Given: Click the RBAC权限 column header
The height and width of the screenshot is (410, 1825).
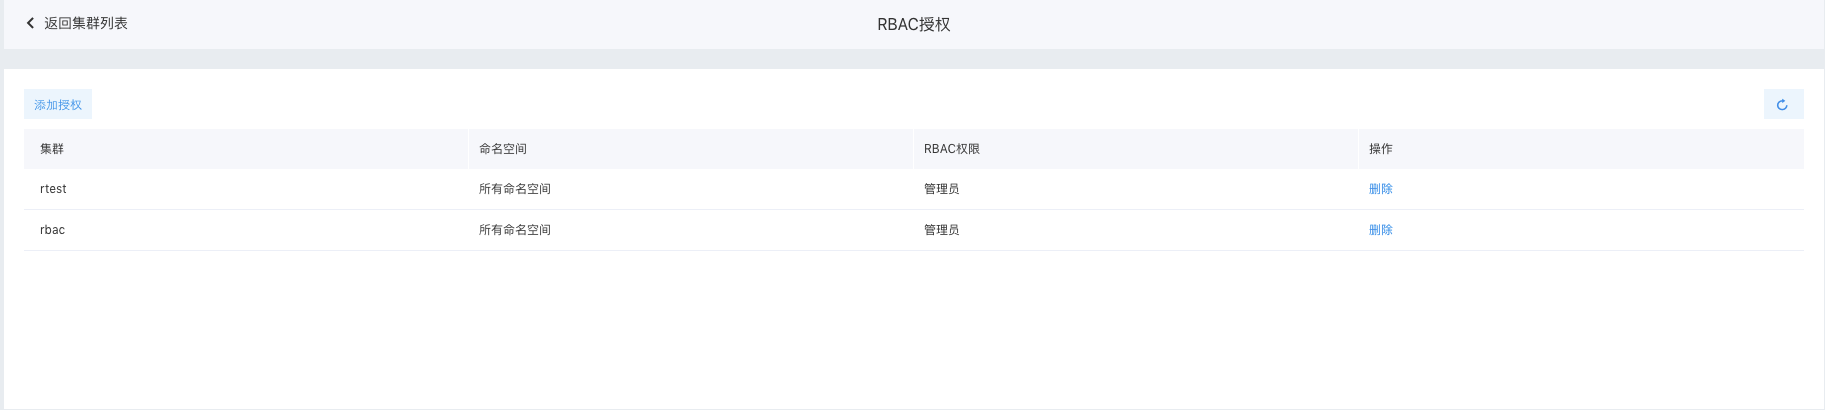Looking at the screenshot, I should 952,149.
